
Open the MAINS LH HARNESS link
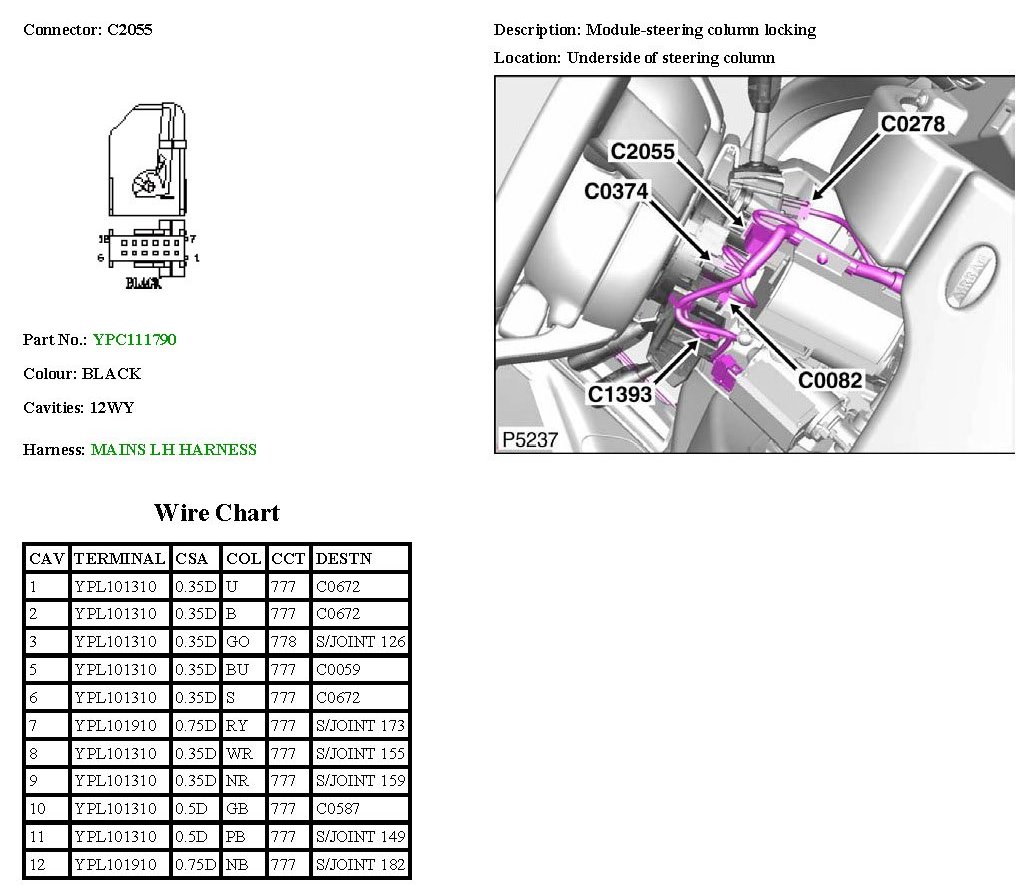[x=173, y=450]
